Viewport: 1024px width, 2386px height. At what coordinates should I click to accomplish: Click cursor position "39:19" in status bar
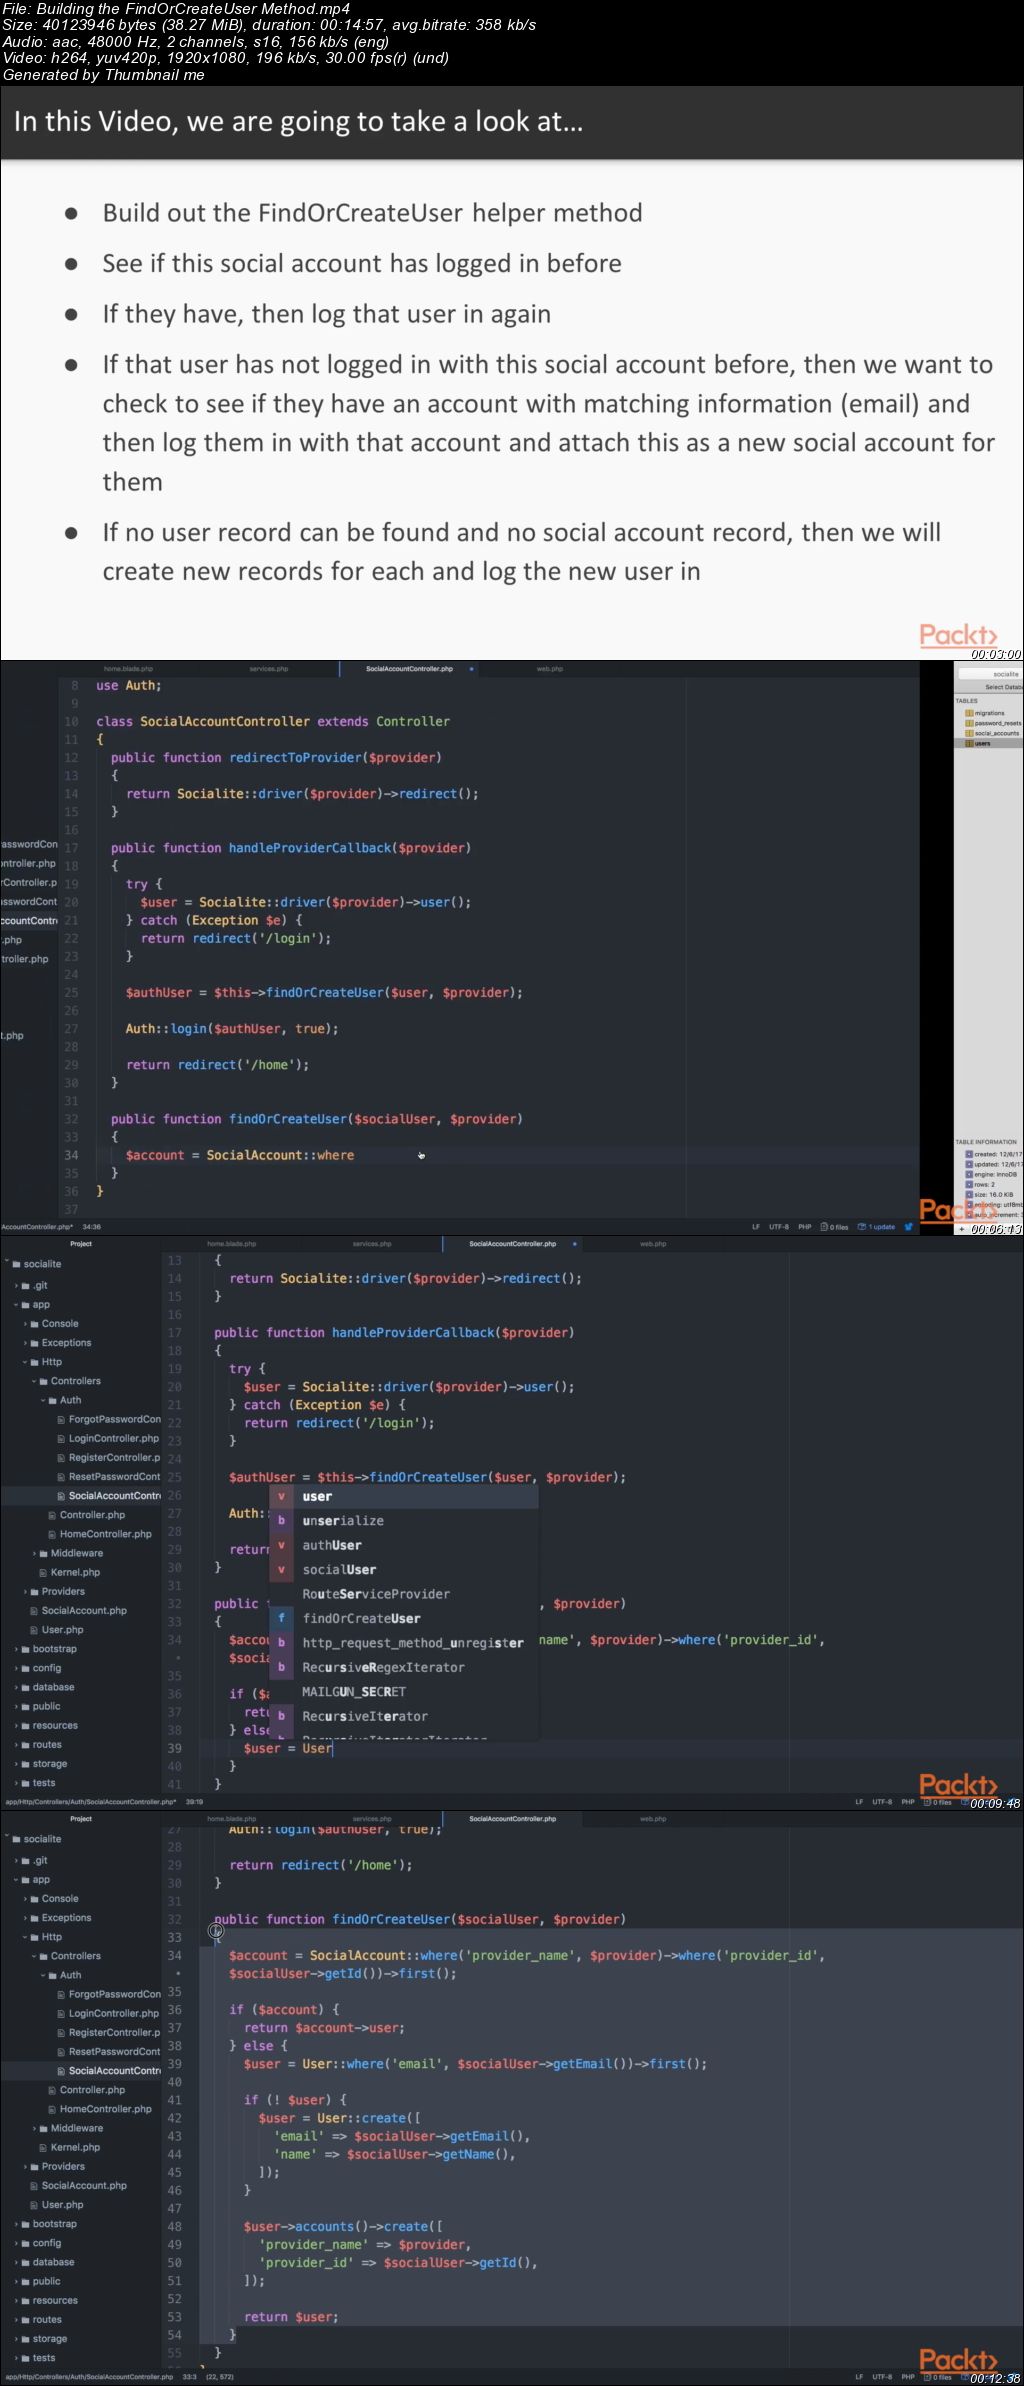196,1802
